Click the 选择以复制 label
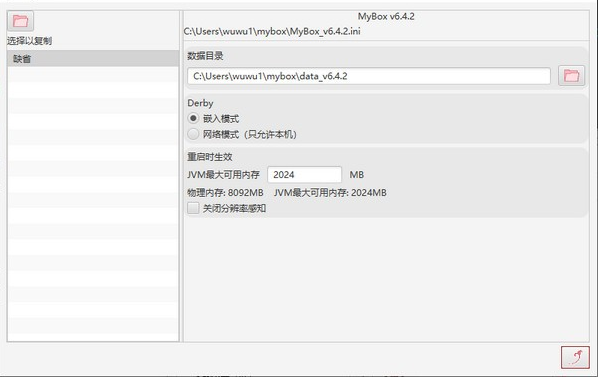 [29, 41]
